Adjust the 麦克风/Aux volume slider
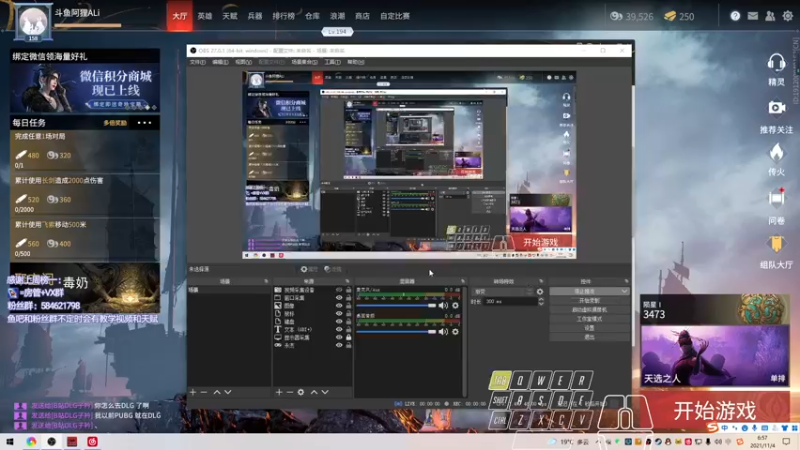 coord(396,305)
